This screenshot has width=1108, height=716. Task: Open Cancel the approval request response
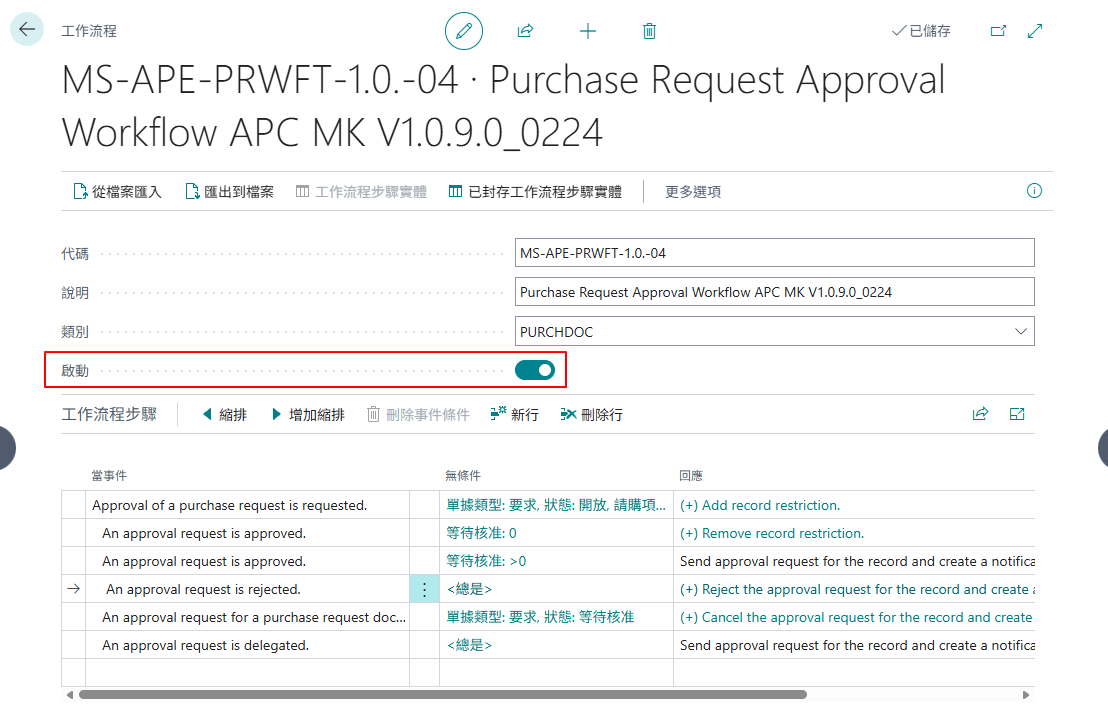pos(857,617)
